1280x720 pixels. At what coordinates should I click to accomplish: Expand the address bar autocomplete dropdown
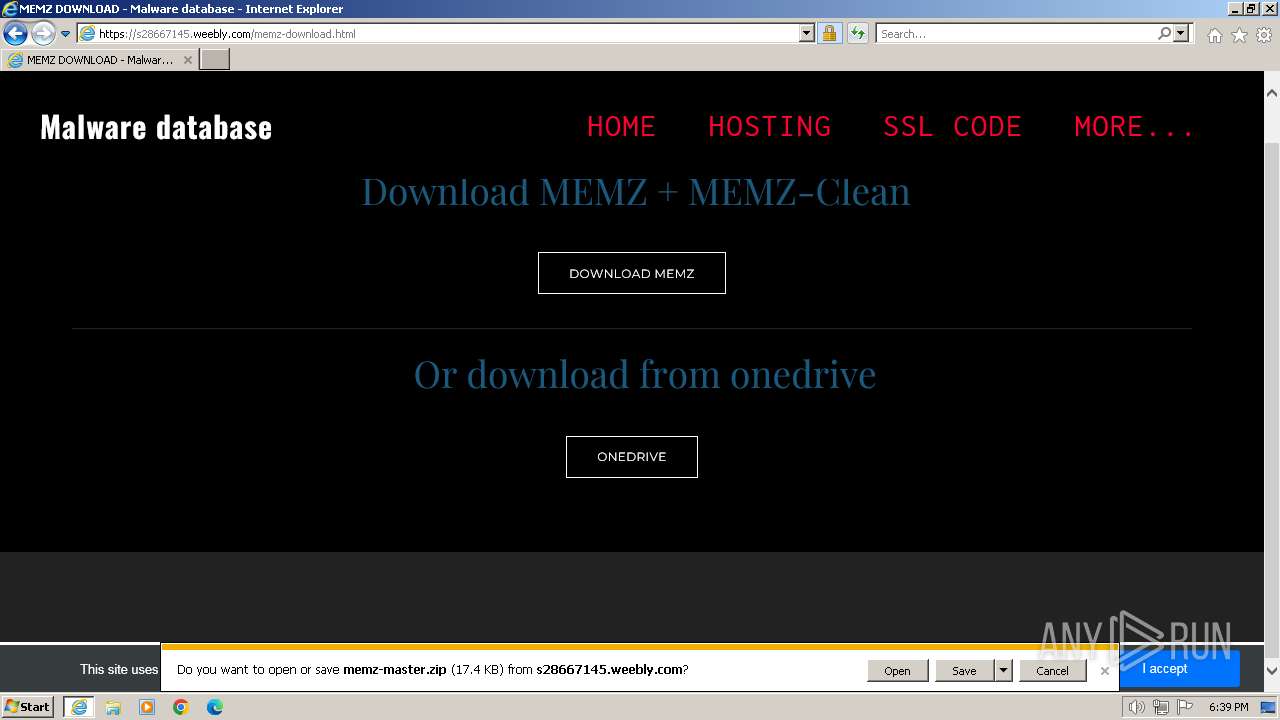[x=807, y=33]
